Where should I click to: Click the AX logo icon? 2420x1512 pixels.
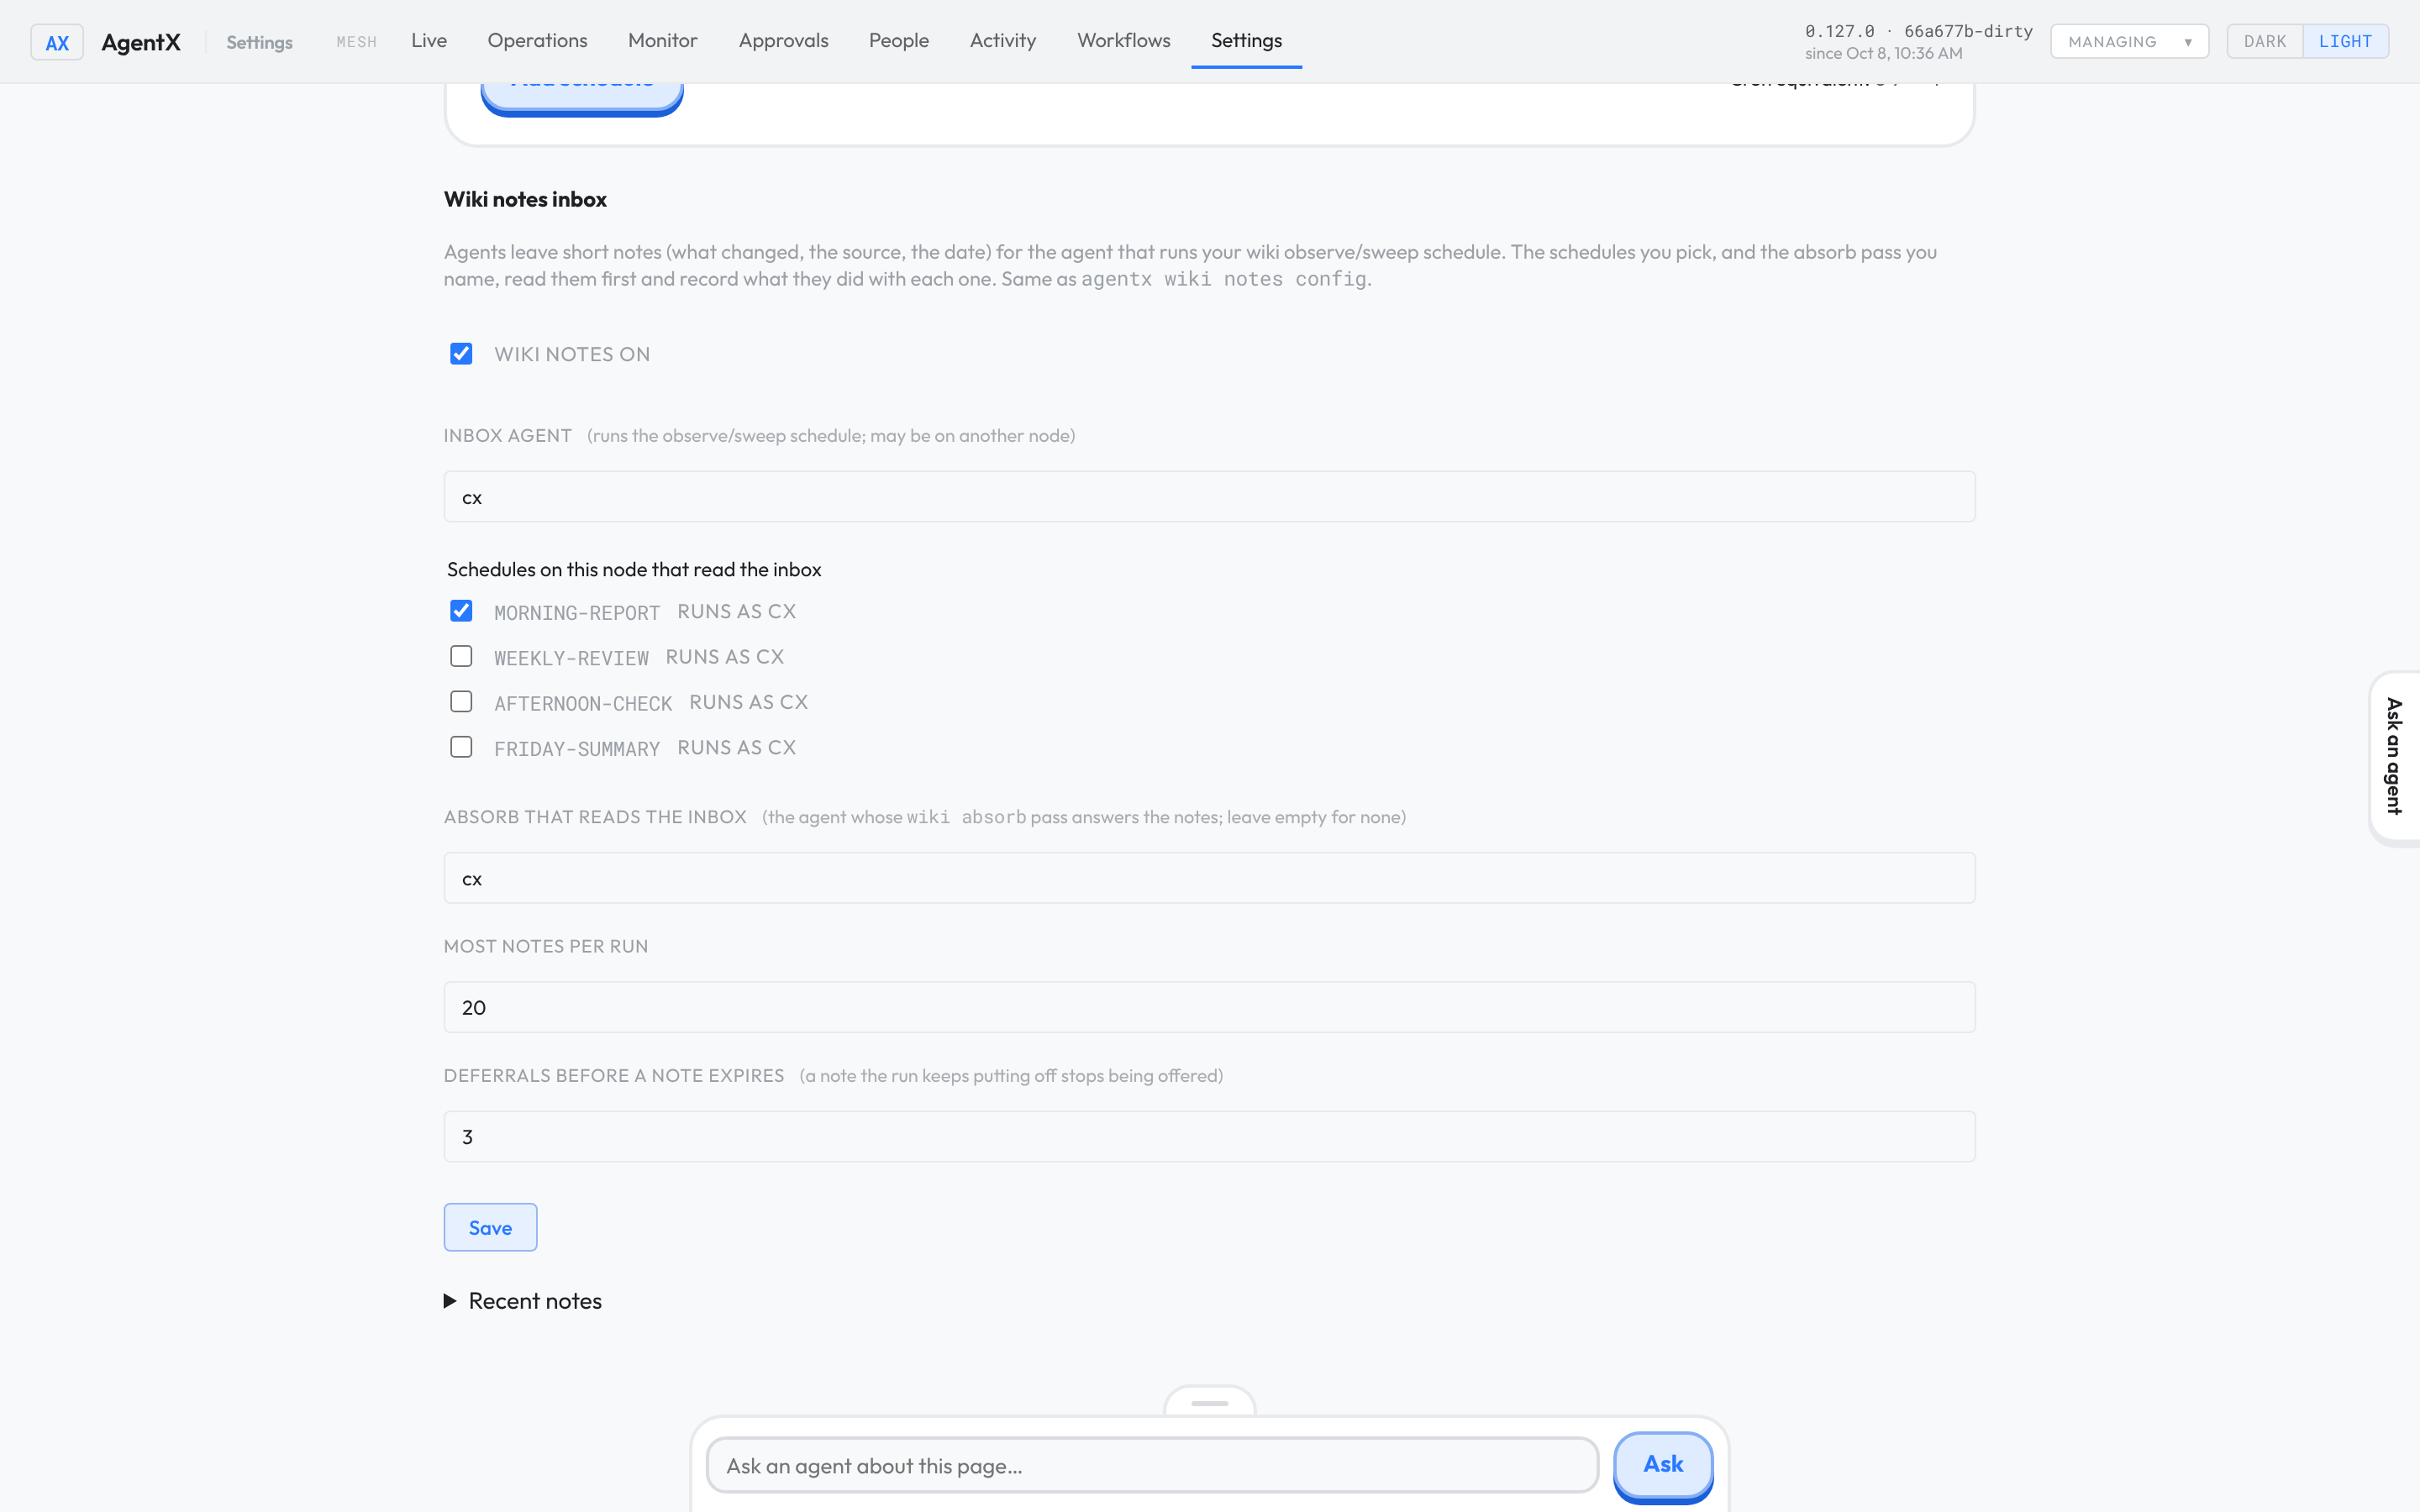(57, 42)
